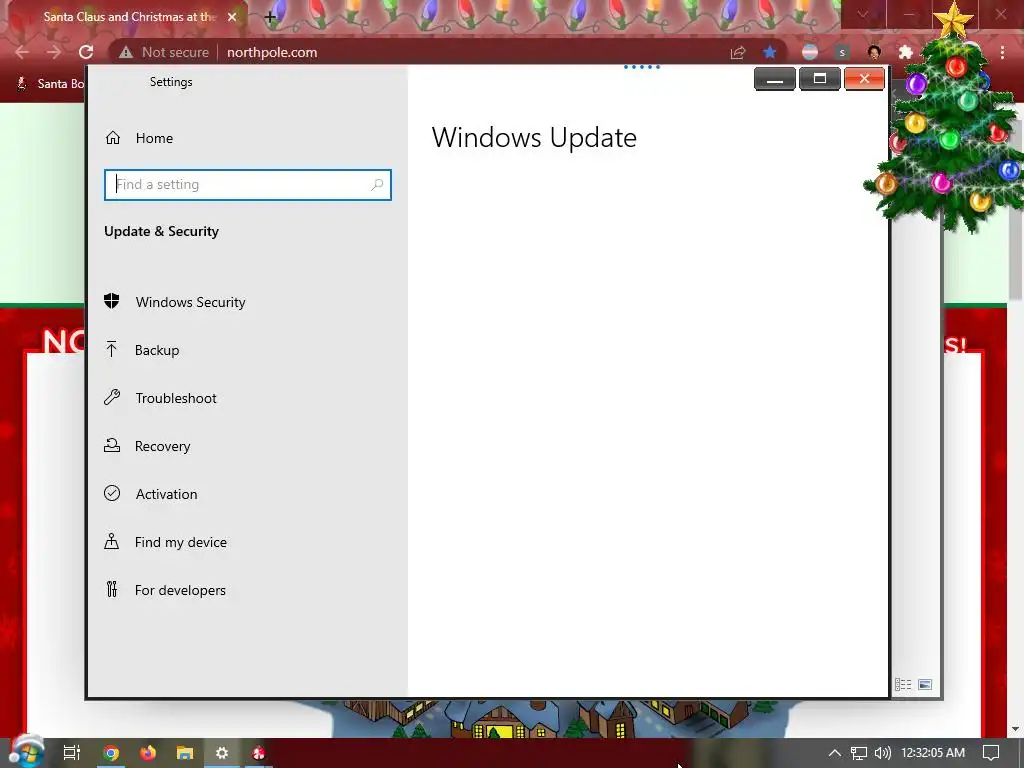Open the volume speaker icon
Viewport: 1024px width, 768px height.
coord(882,753)
